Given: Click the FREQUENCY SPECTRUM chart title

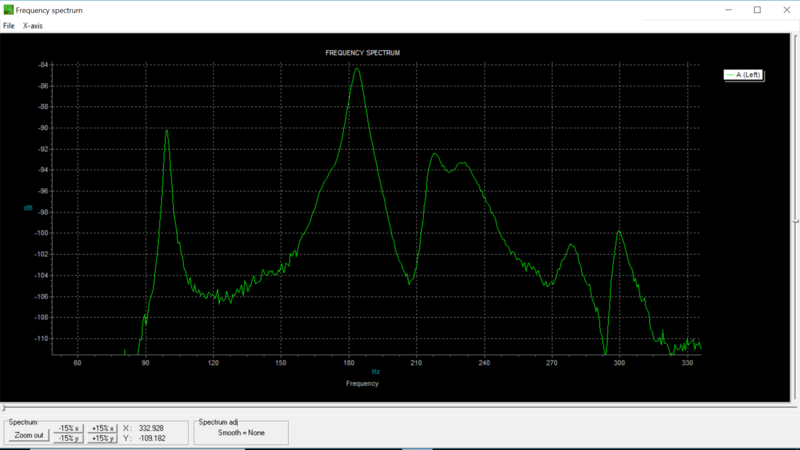Looking at the screenshot, I should point(363,53).
